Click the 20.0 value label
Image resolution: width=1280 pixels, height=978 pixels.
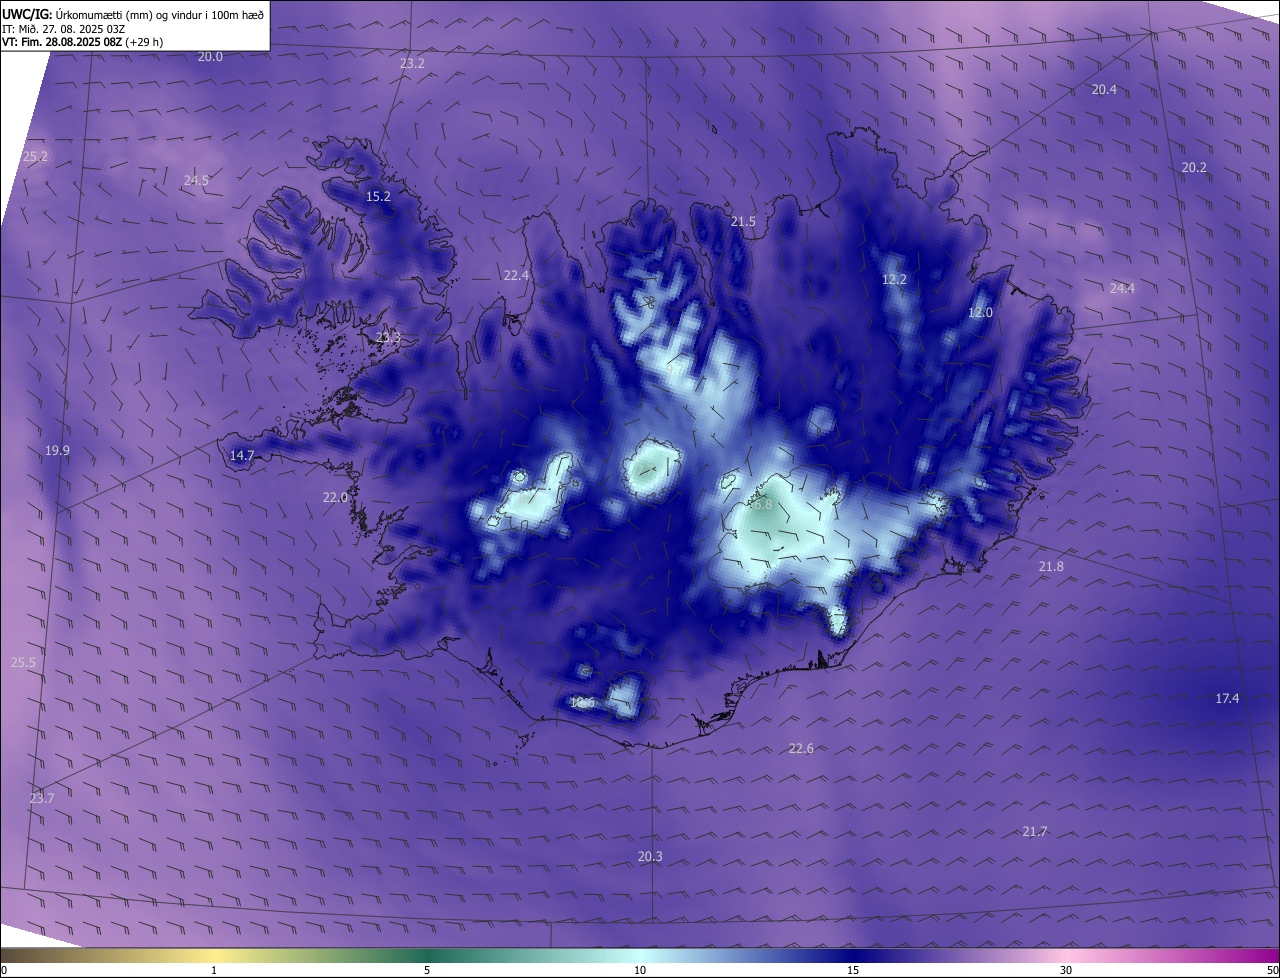pyautogui.click(x=210, y=57)
